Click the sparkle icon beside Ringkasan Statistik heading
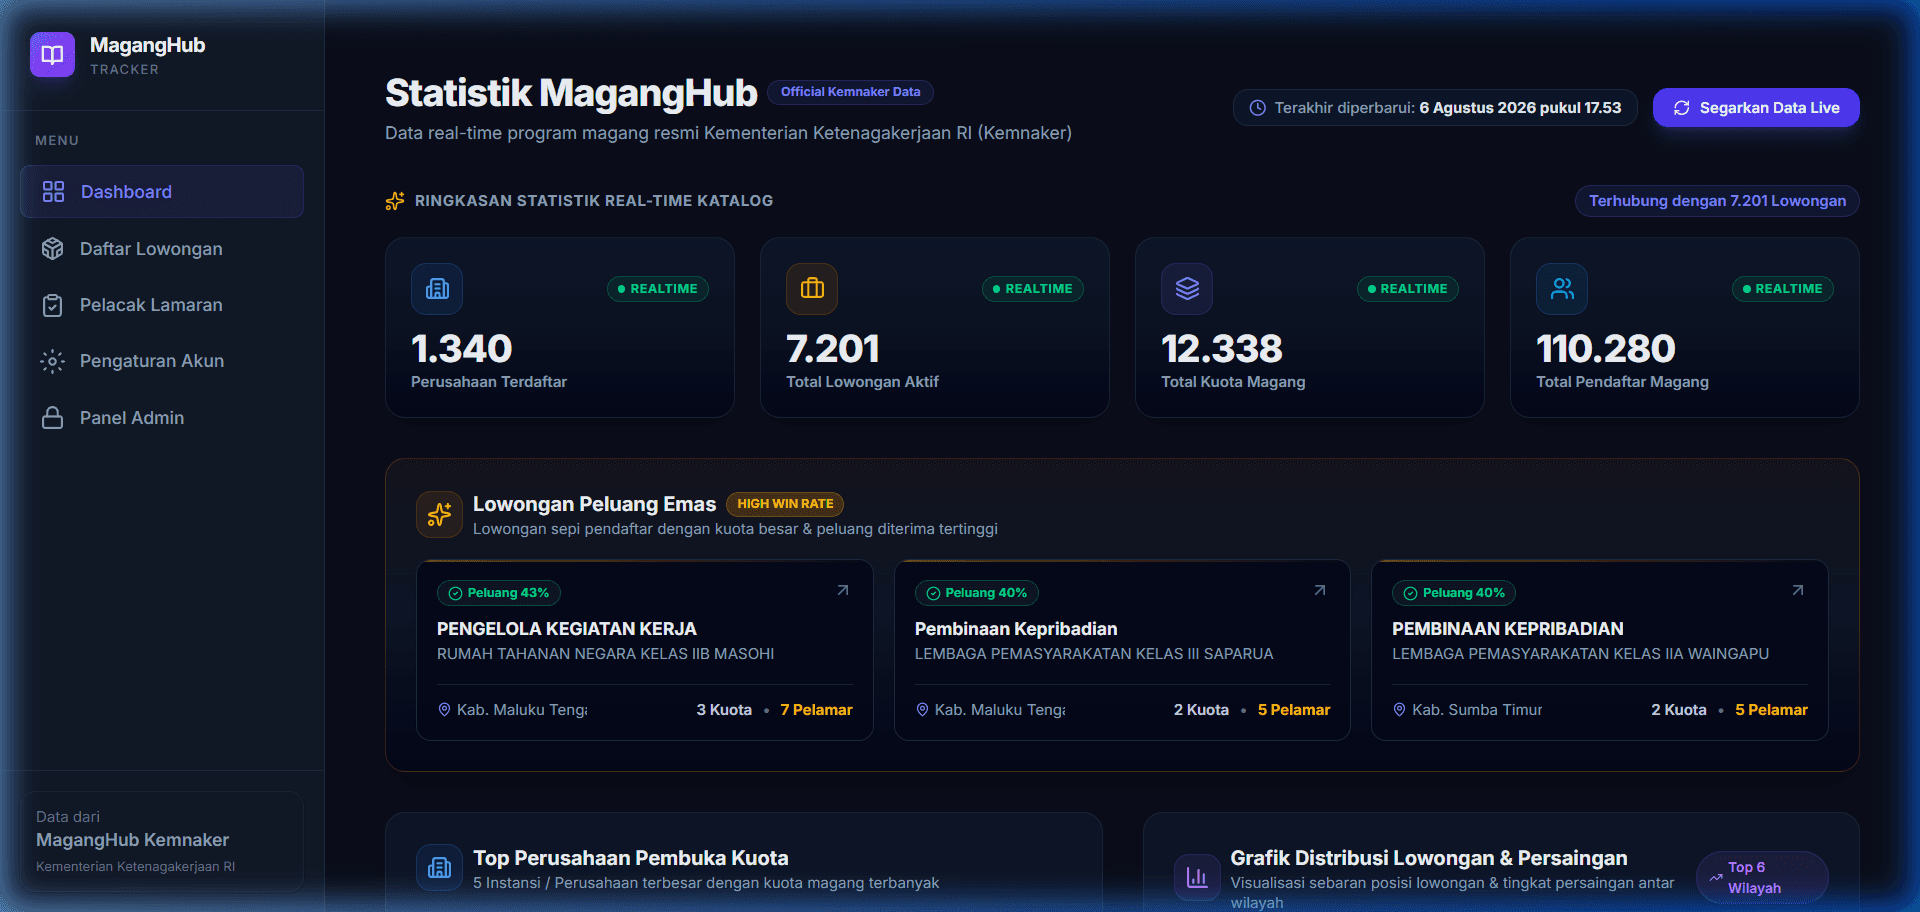The height and width of the screenshot is (912, 1920). (x=395, y=201)
